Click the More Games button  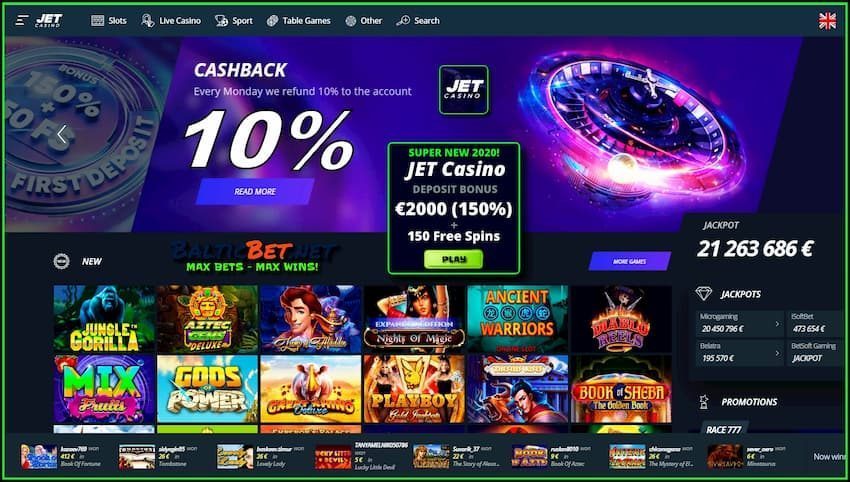click(629, 261)
